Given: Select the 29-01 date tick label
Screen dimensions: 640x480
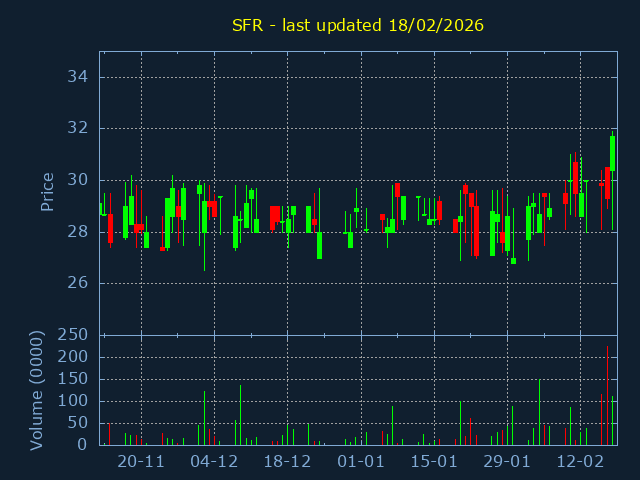Looking at the screenshot, I should click(507, 462).
